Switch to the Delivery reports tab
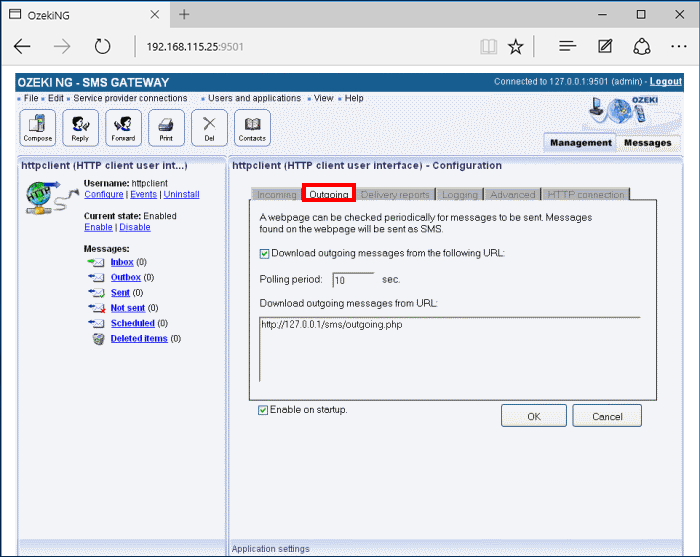 point(394,194)
